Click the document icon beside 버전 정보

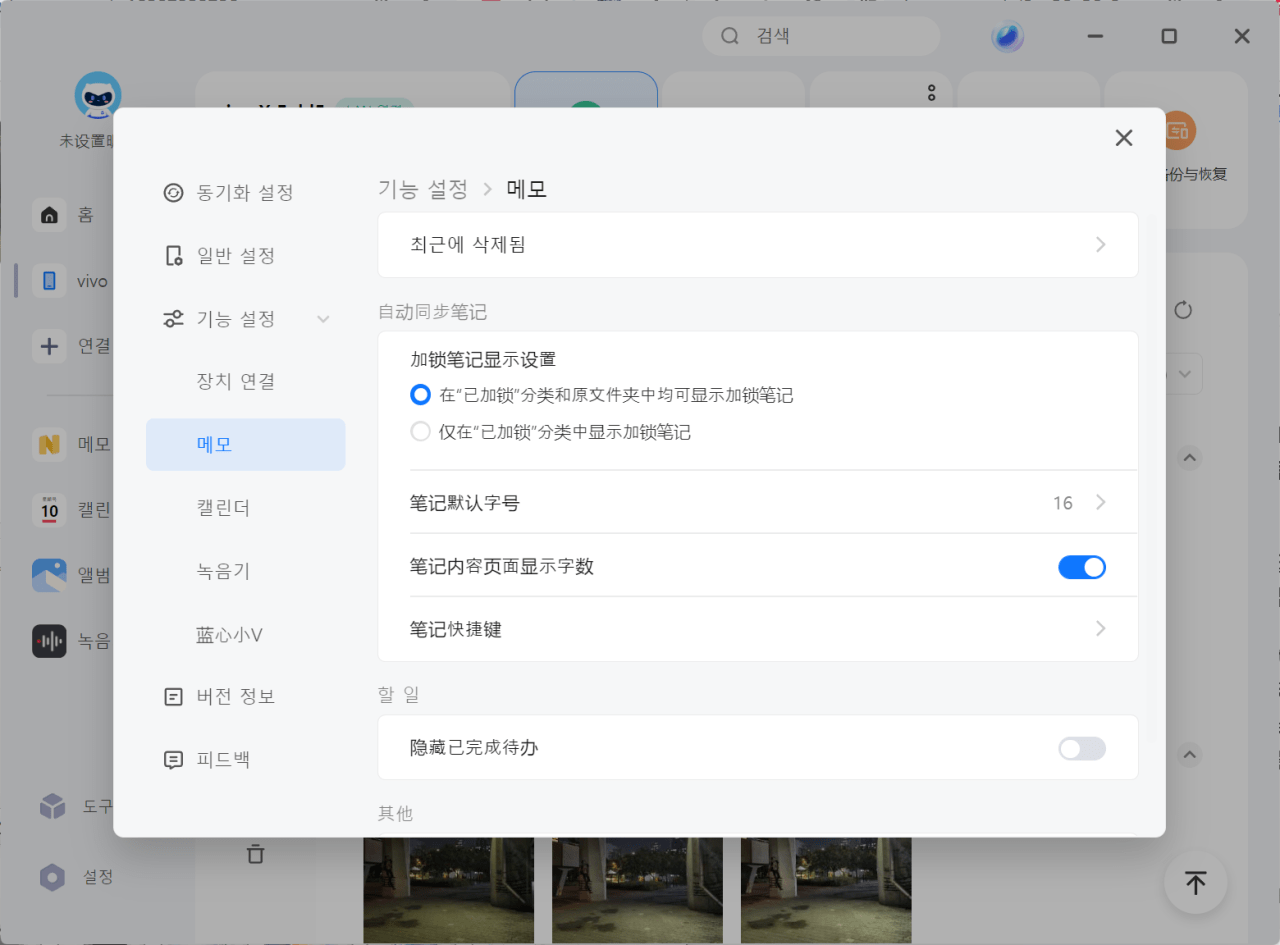pyautogui.click(x=173, y=697)
